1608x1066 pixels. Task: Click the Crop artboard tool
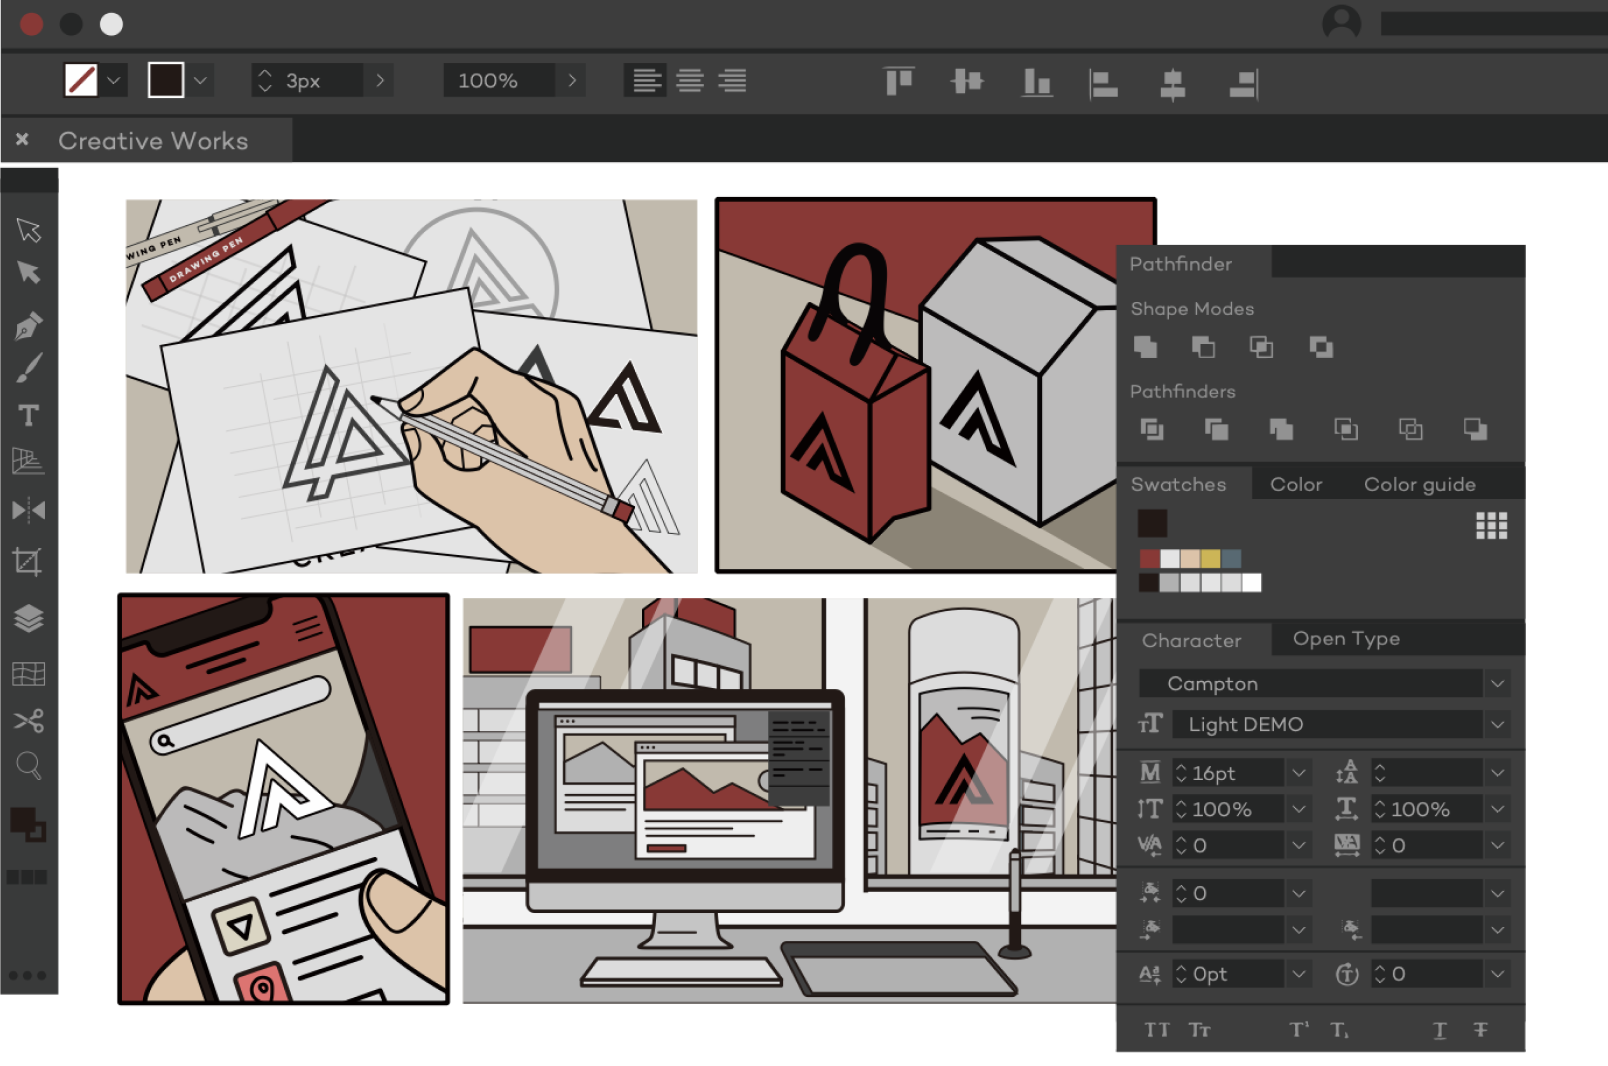tap(28, 561)
